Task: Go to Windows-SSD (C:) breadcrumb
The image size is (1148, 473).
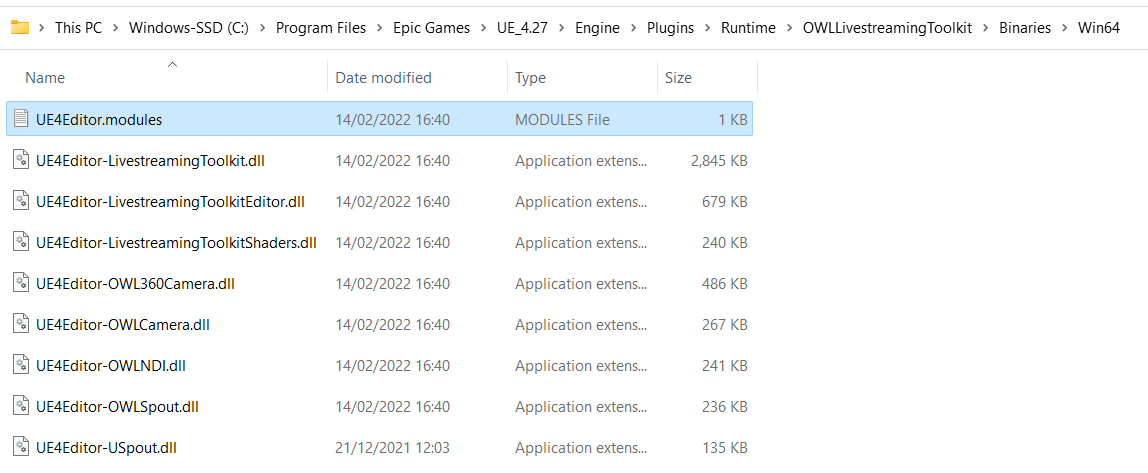Action: point(189,28)
